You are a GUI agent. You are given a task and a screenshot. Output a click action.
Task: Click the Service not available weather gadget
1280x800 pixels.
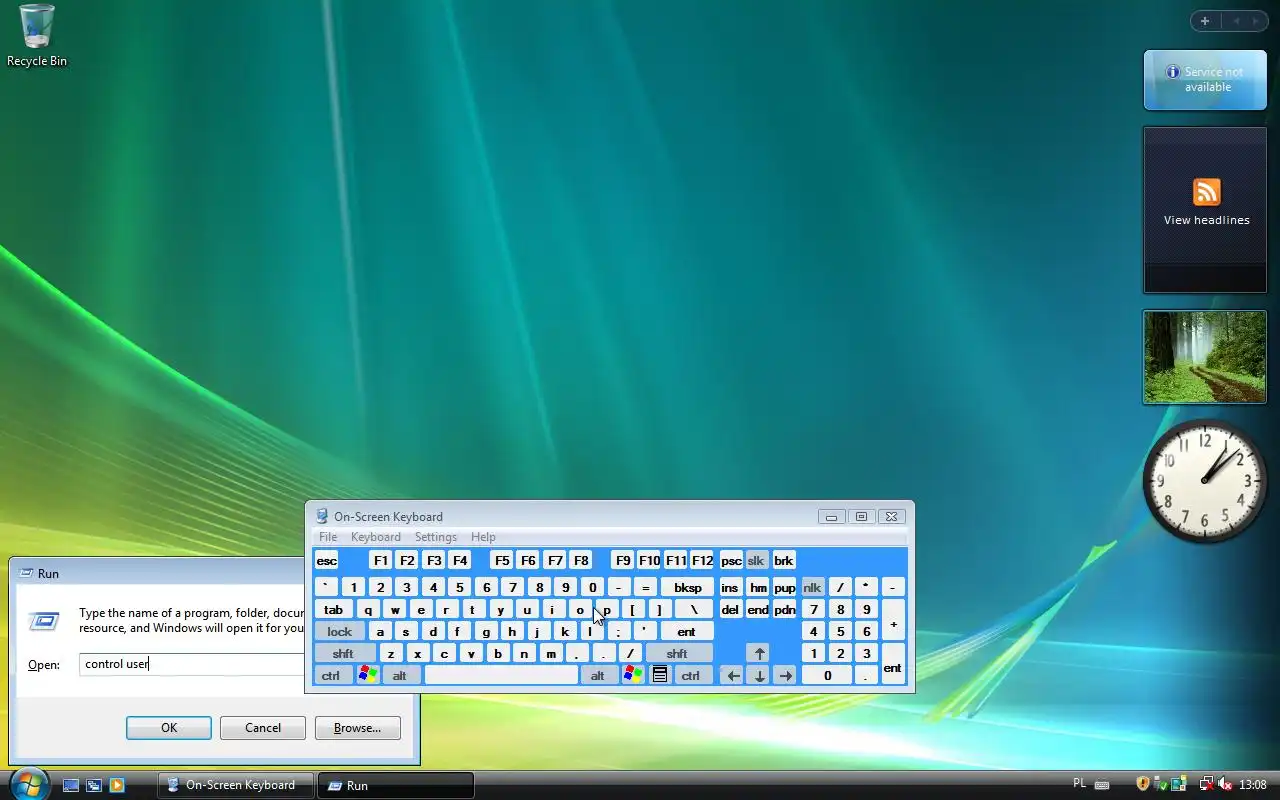(1205, 80)
